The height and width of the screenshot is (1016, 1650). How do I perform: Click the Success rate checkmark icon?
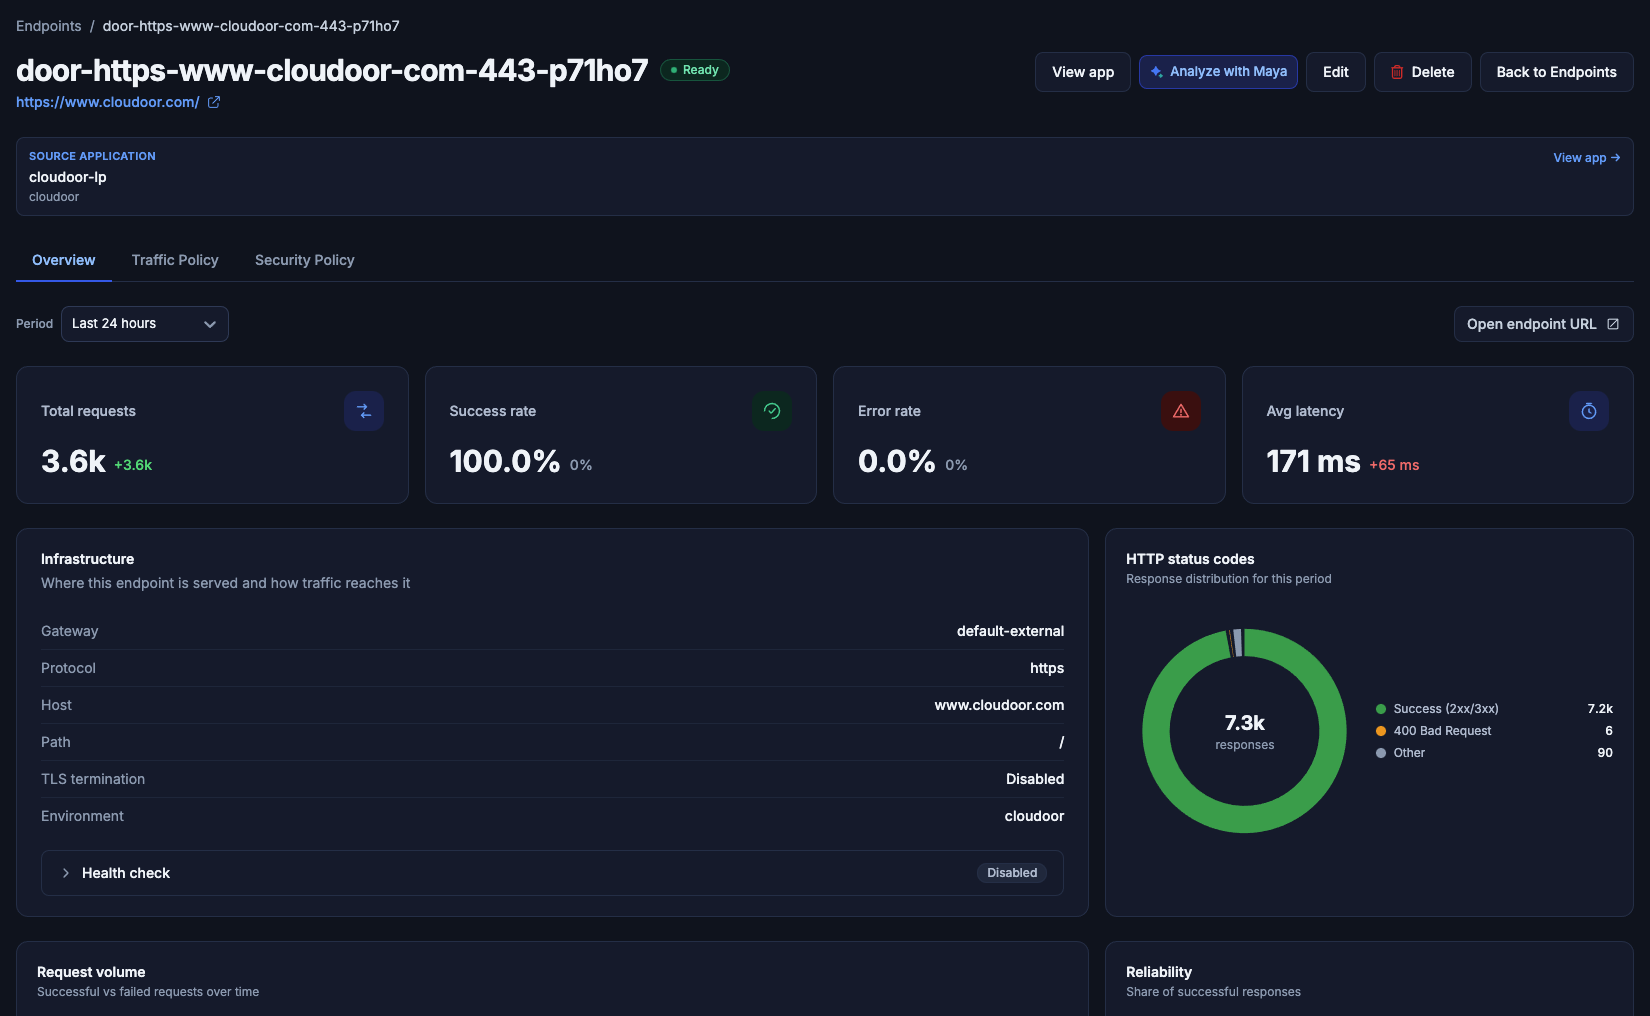(772, 411)
